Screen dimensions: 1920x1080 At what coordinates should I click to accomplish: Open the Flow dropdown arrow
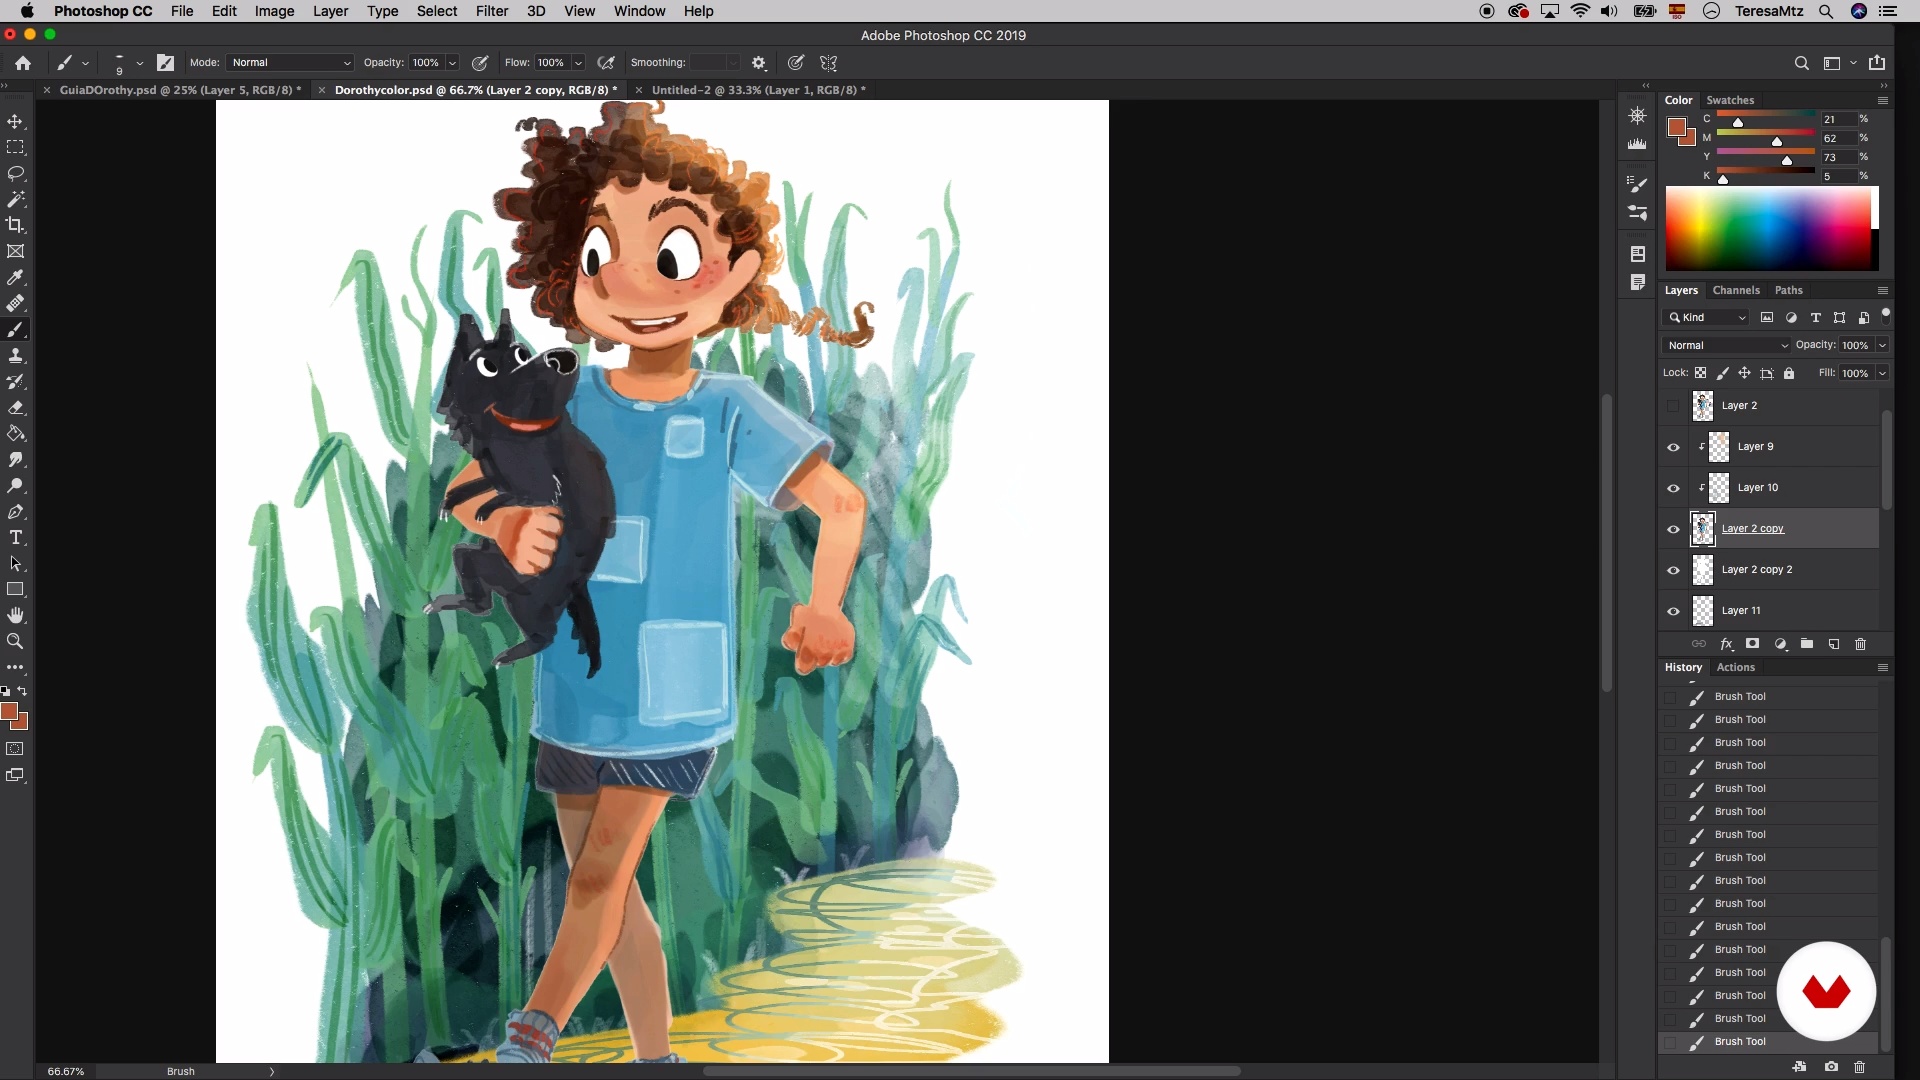click(x=578, y=62)
